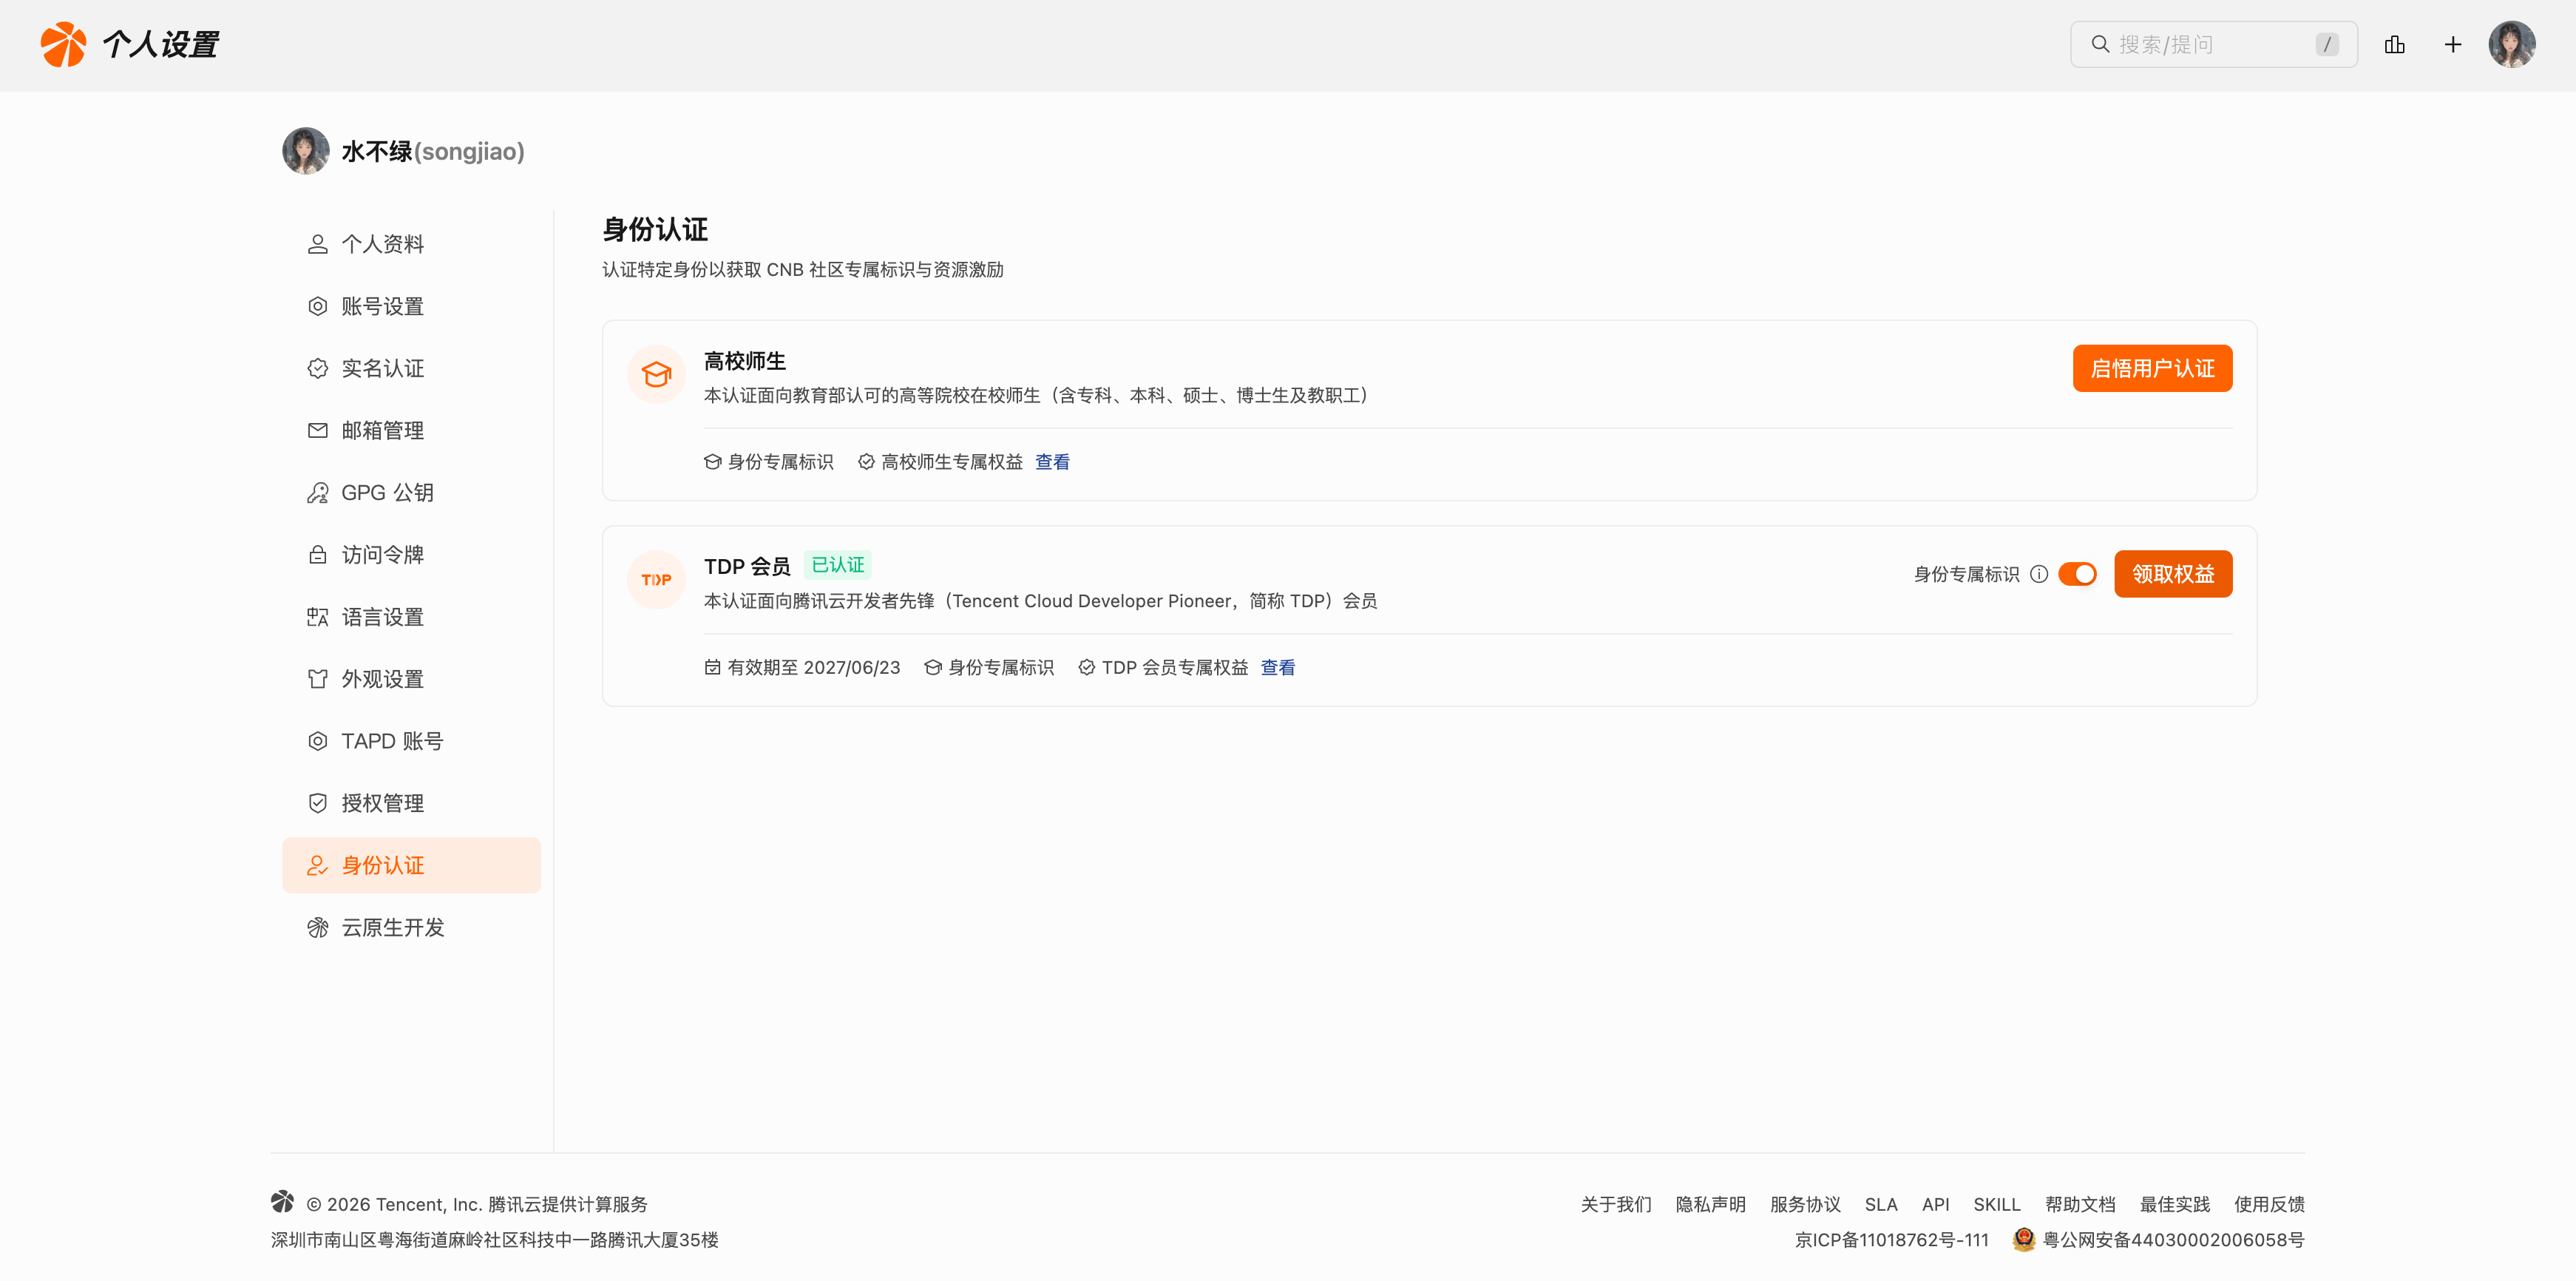
Task: Click the plus create icon in header
Action: click(x=2453, y=45)
